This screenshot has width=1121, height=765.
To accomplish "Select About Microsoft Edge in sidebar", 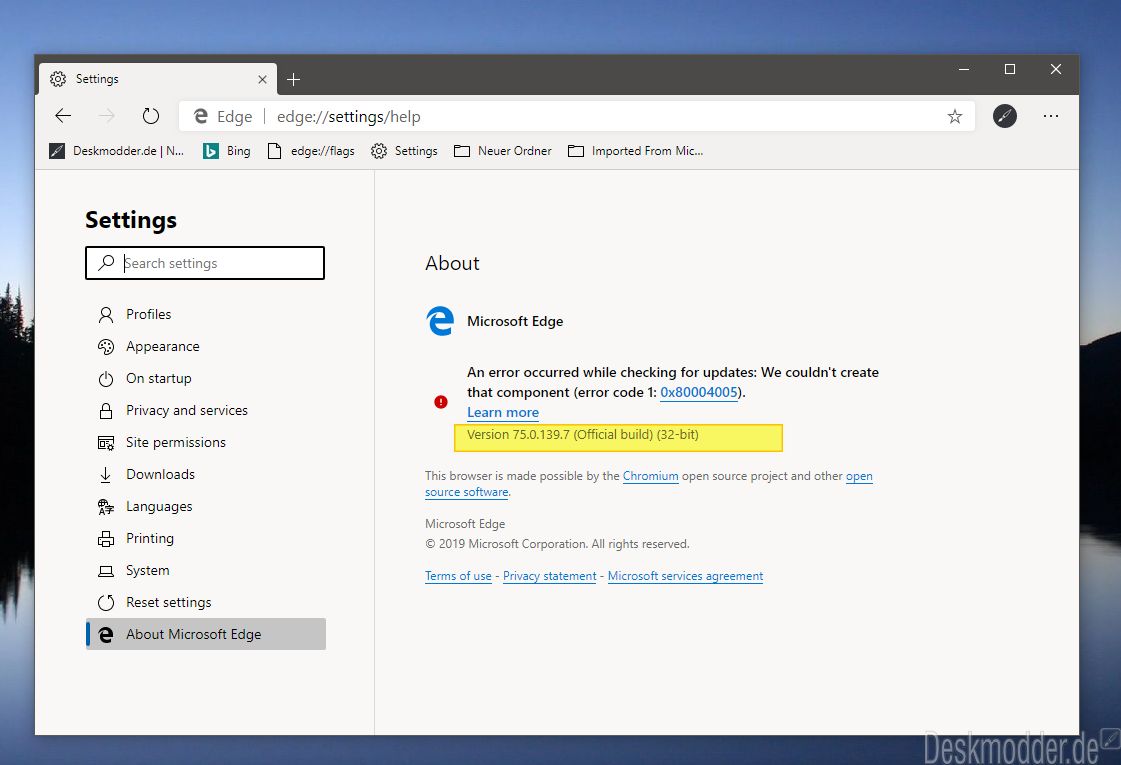I will click(206, 634).
